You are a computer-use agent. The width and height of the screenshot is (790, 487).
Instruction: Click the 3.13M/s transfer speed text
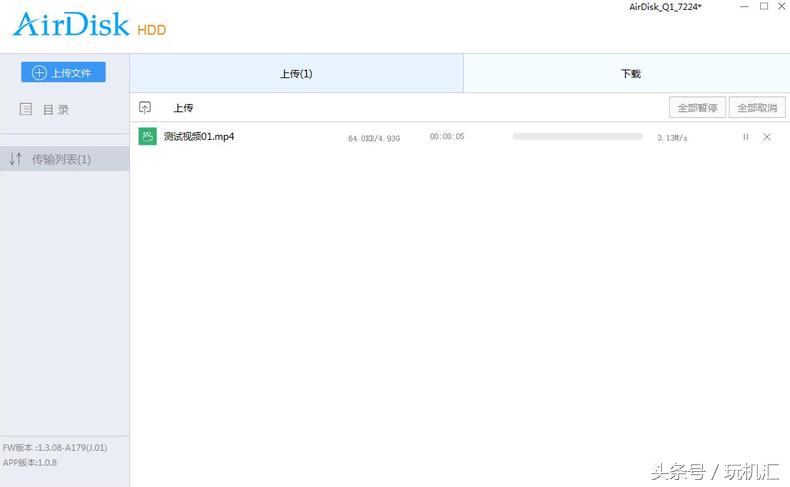[x=672, y=137]
